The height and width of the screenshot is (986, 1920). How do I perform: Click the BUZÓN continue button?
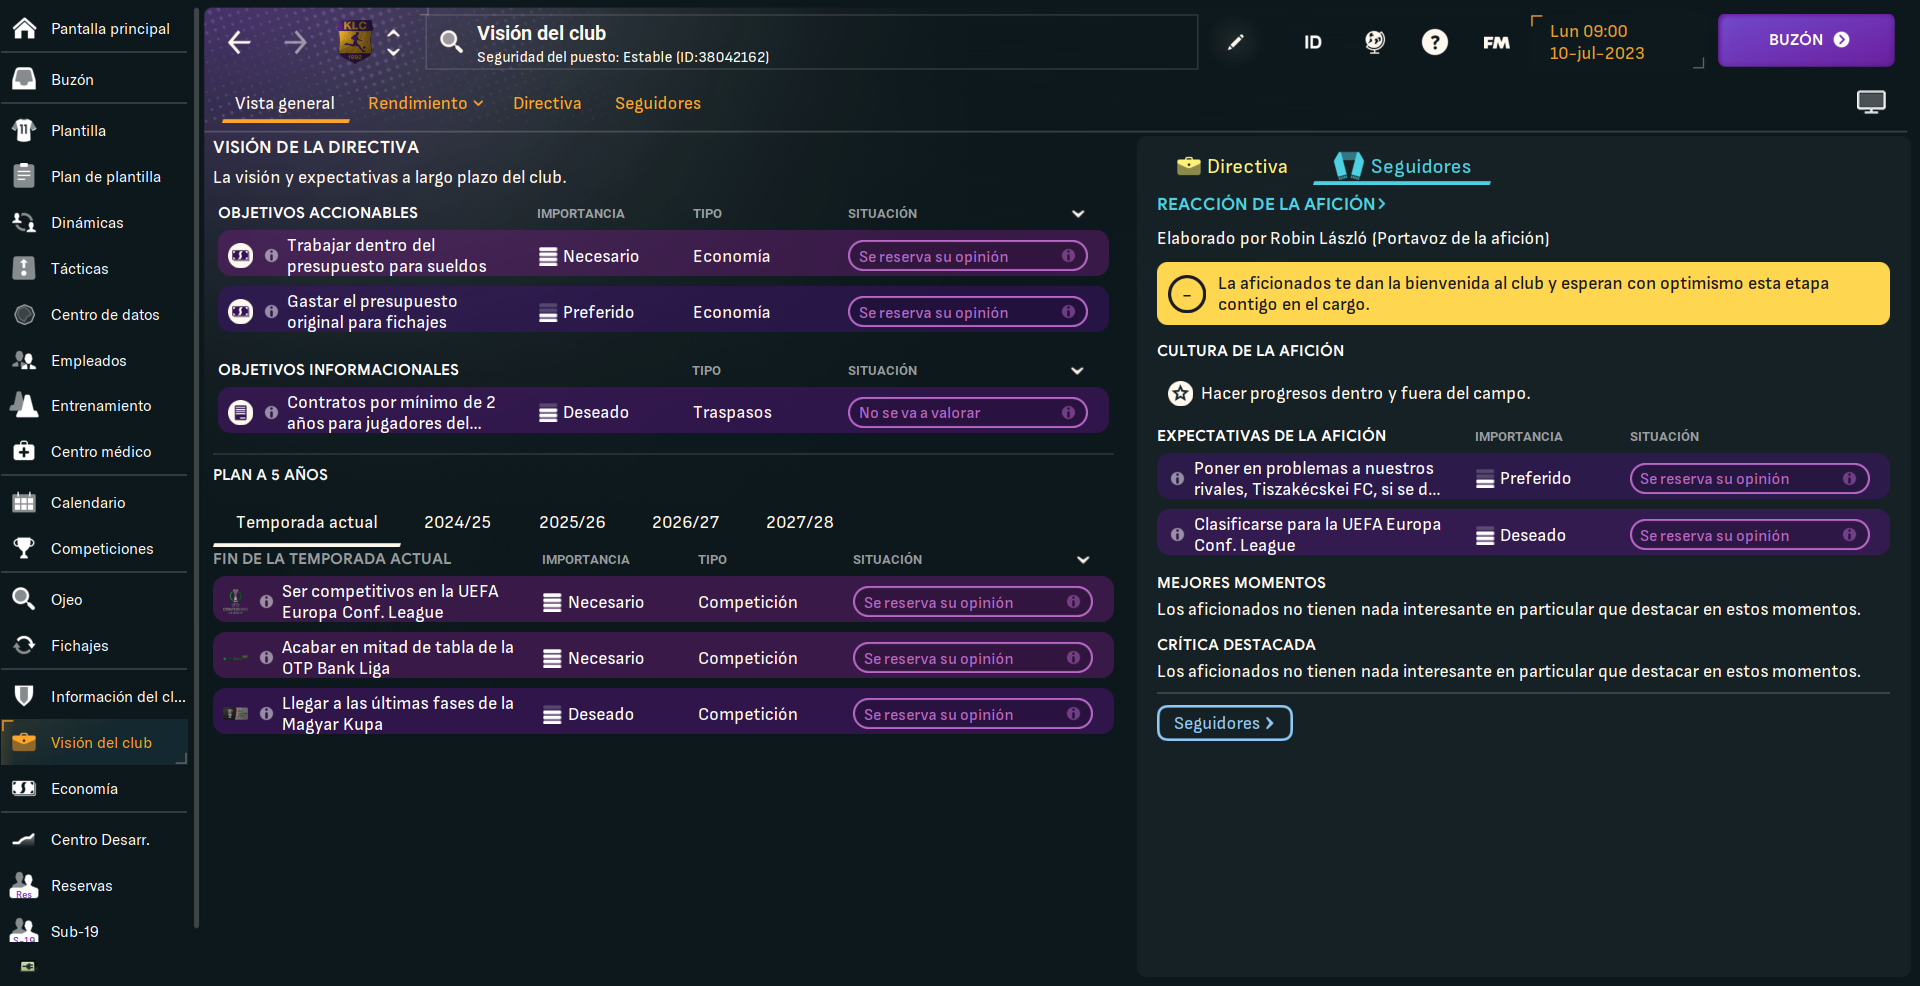pyautogui.click(x=1806, y=40)
